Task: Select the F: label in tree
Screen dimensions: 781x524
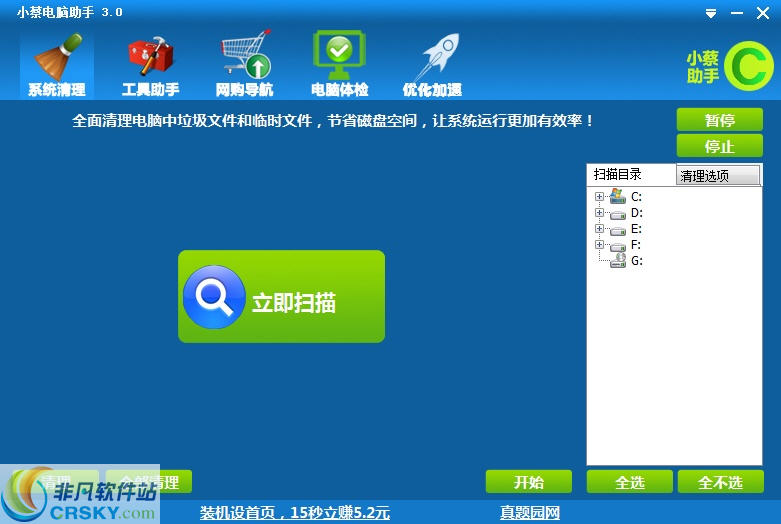Action: tap(636, 245)
